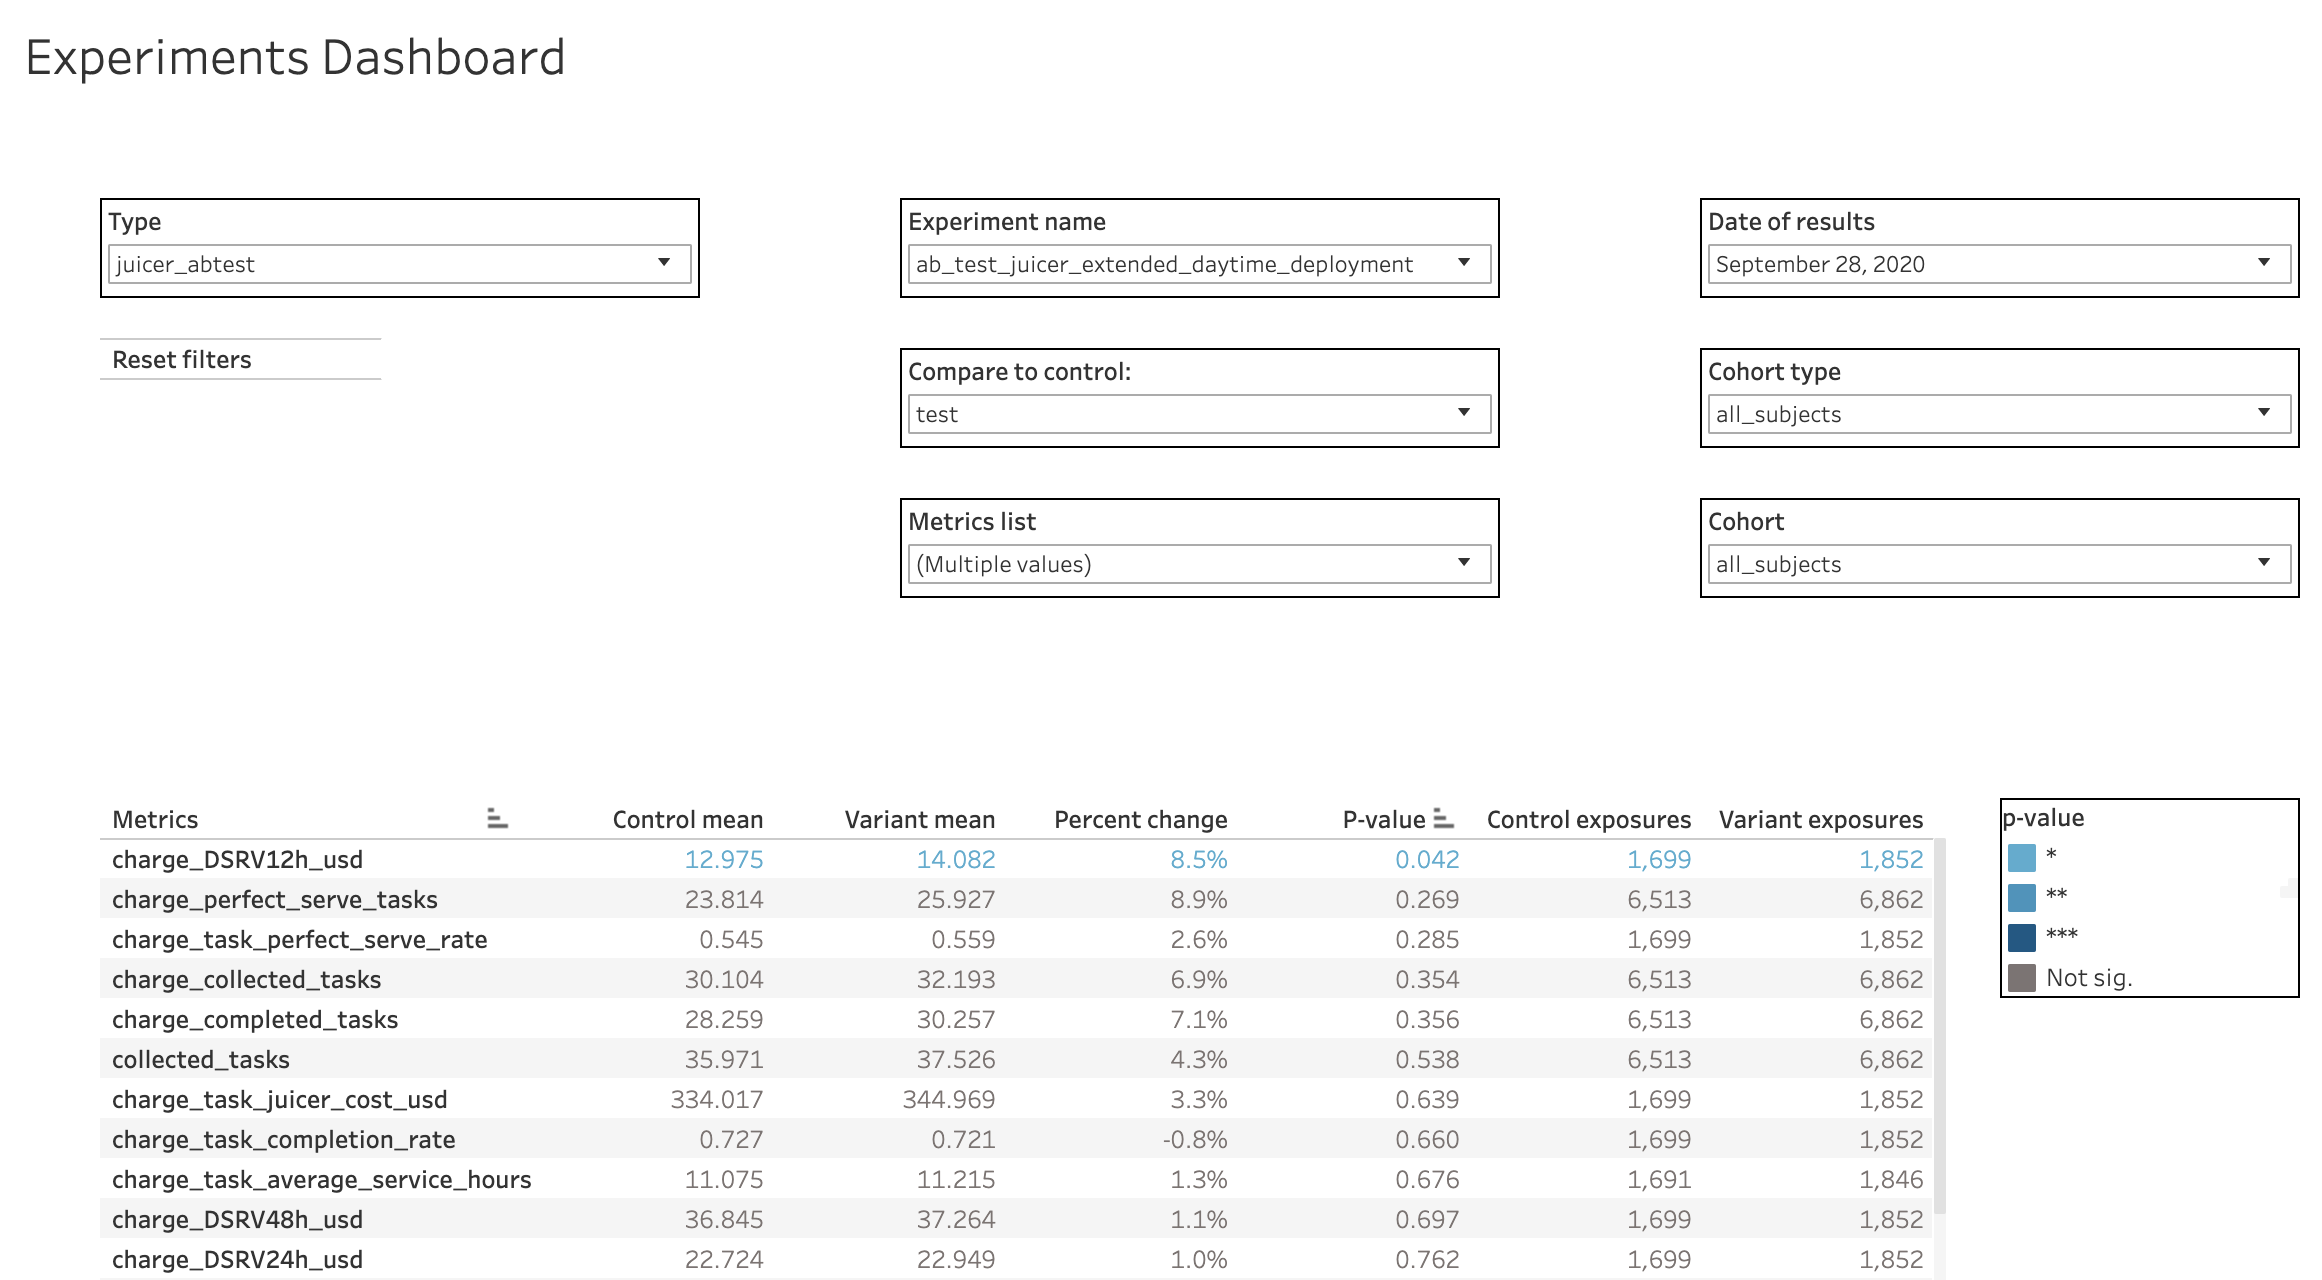Click sort icon beside P-value header
Screen dimensions: 2322x1280
pyautogui.click(x=1443, y=819)
